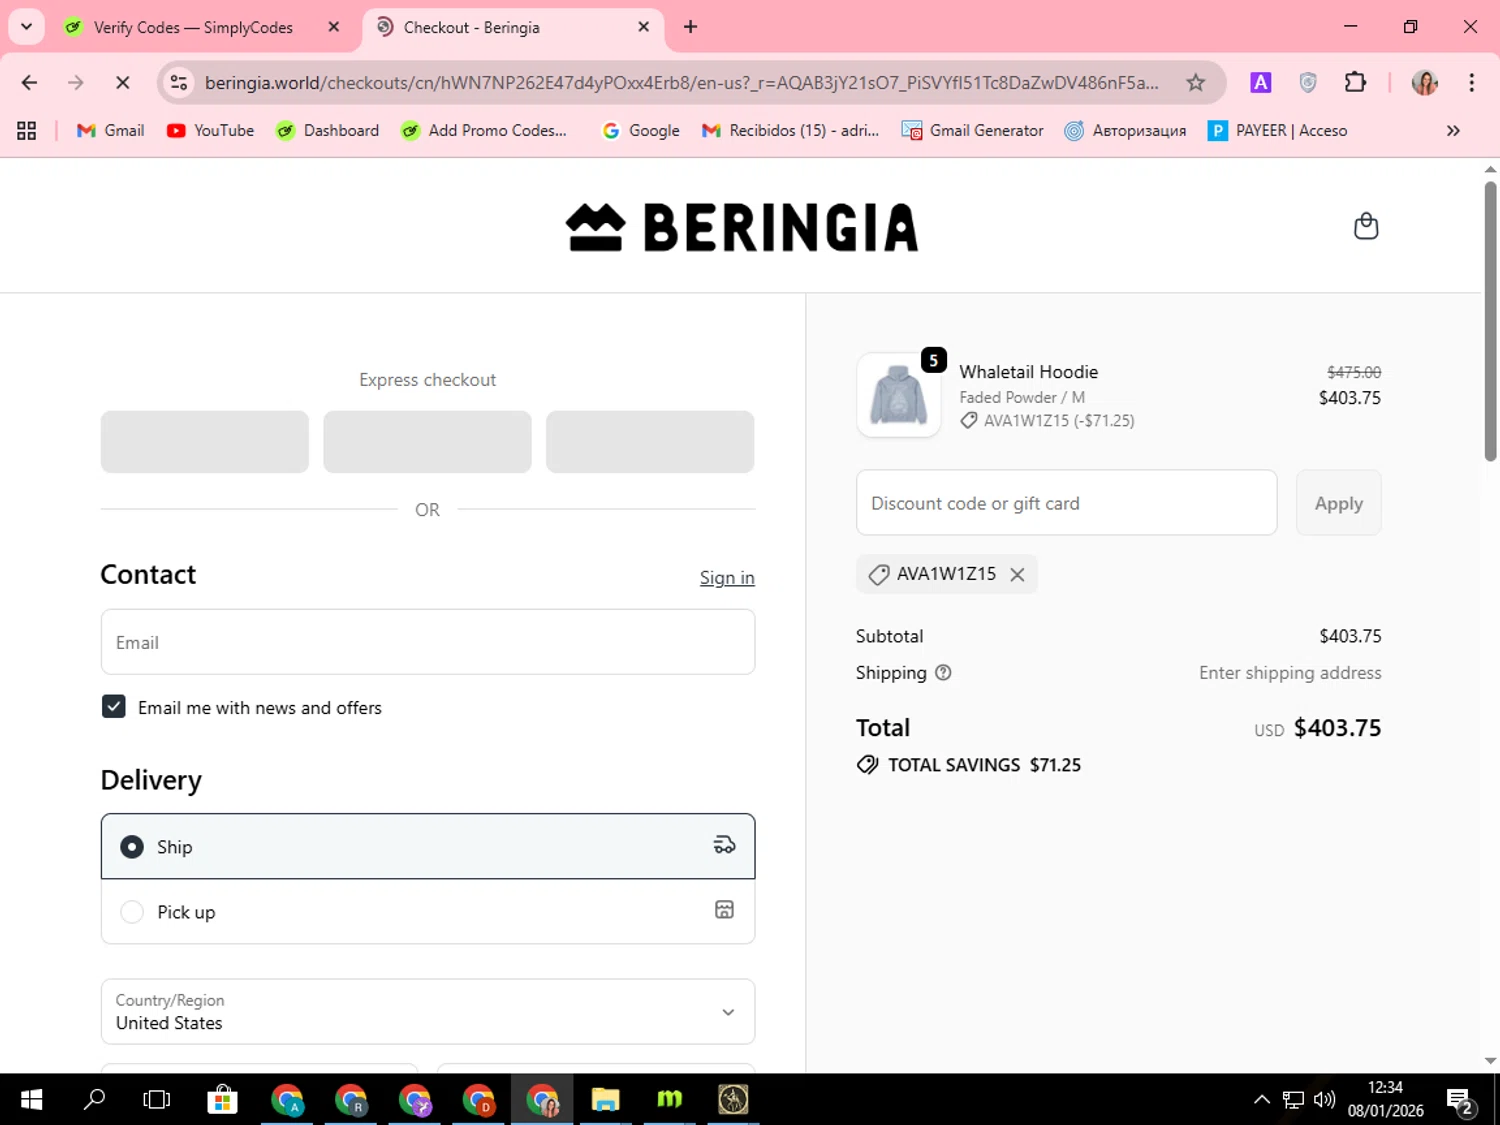Toggle Email me with news and offers

pyautogui.click(x=114, y=707)
